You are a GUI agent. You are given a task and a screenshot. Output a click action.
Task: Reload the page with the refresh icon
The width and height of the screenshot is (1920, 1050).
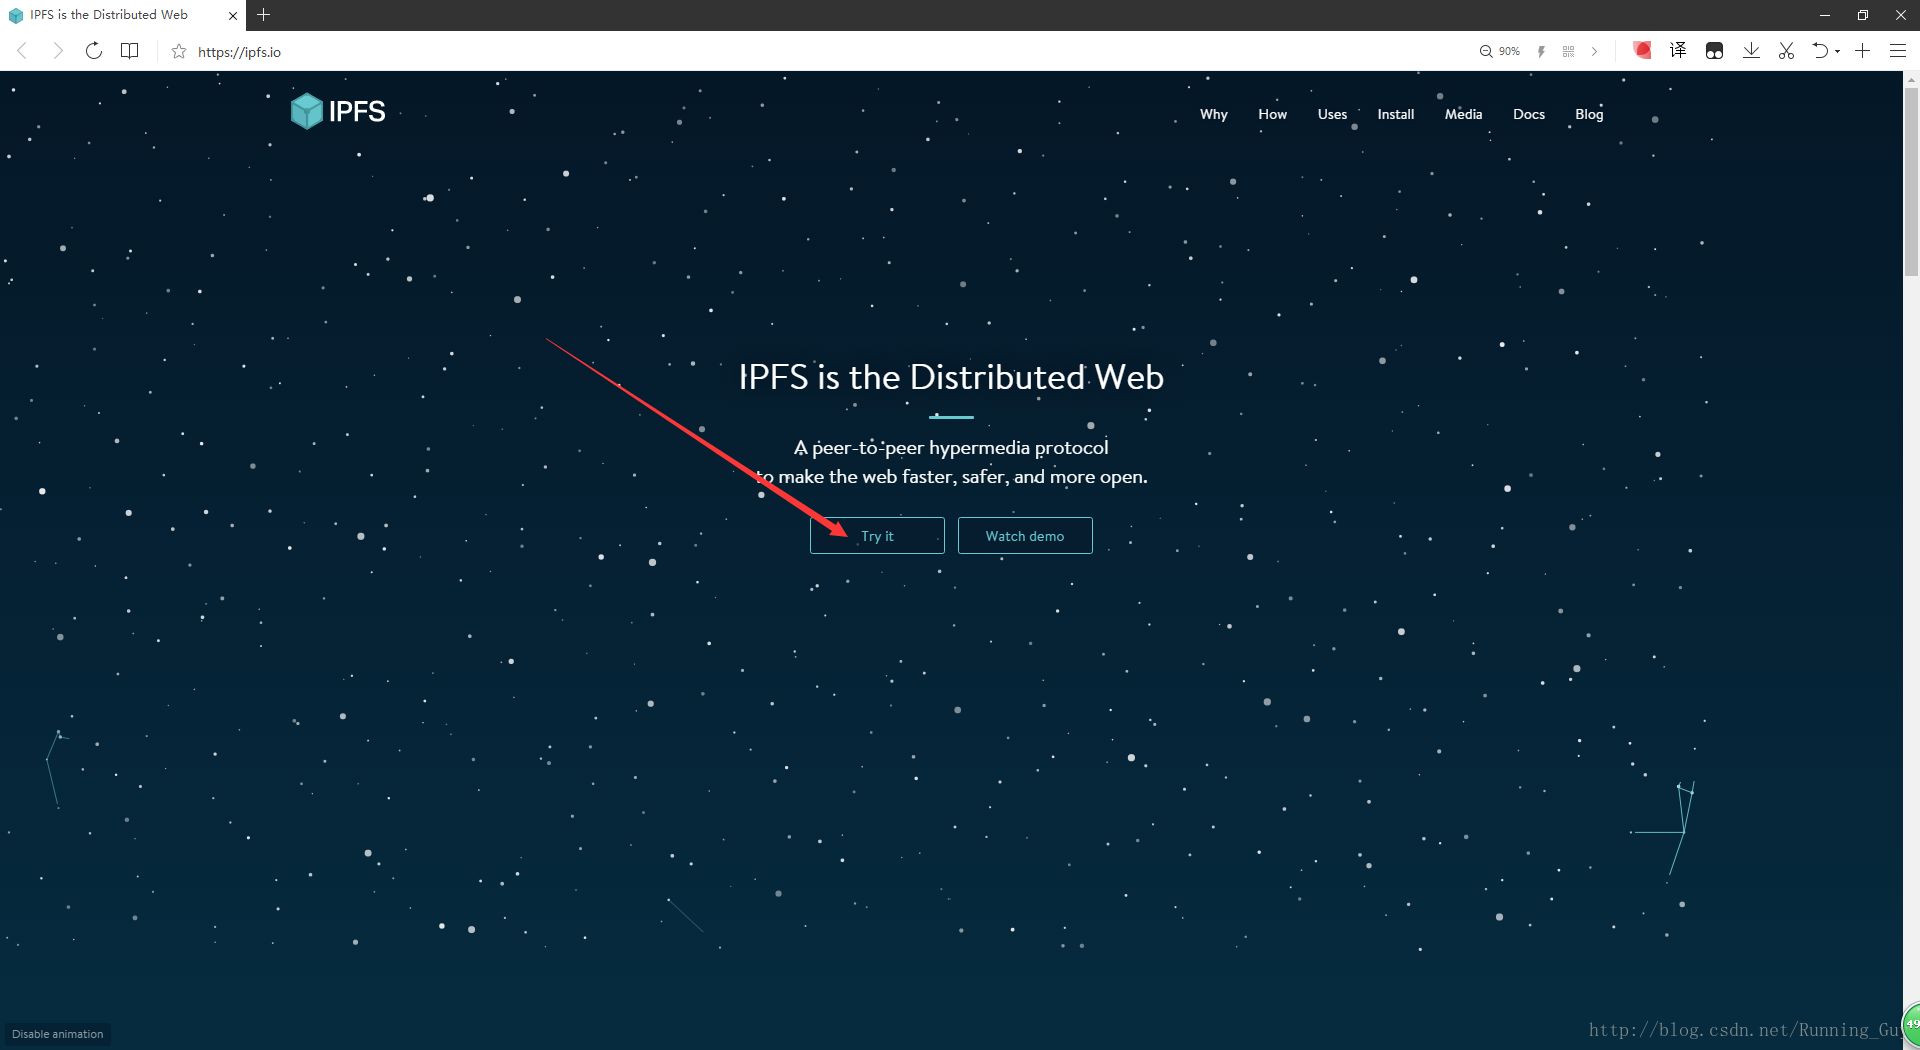point(94,51)
